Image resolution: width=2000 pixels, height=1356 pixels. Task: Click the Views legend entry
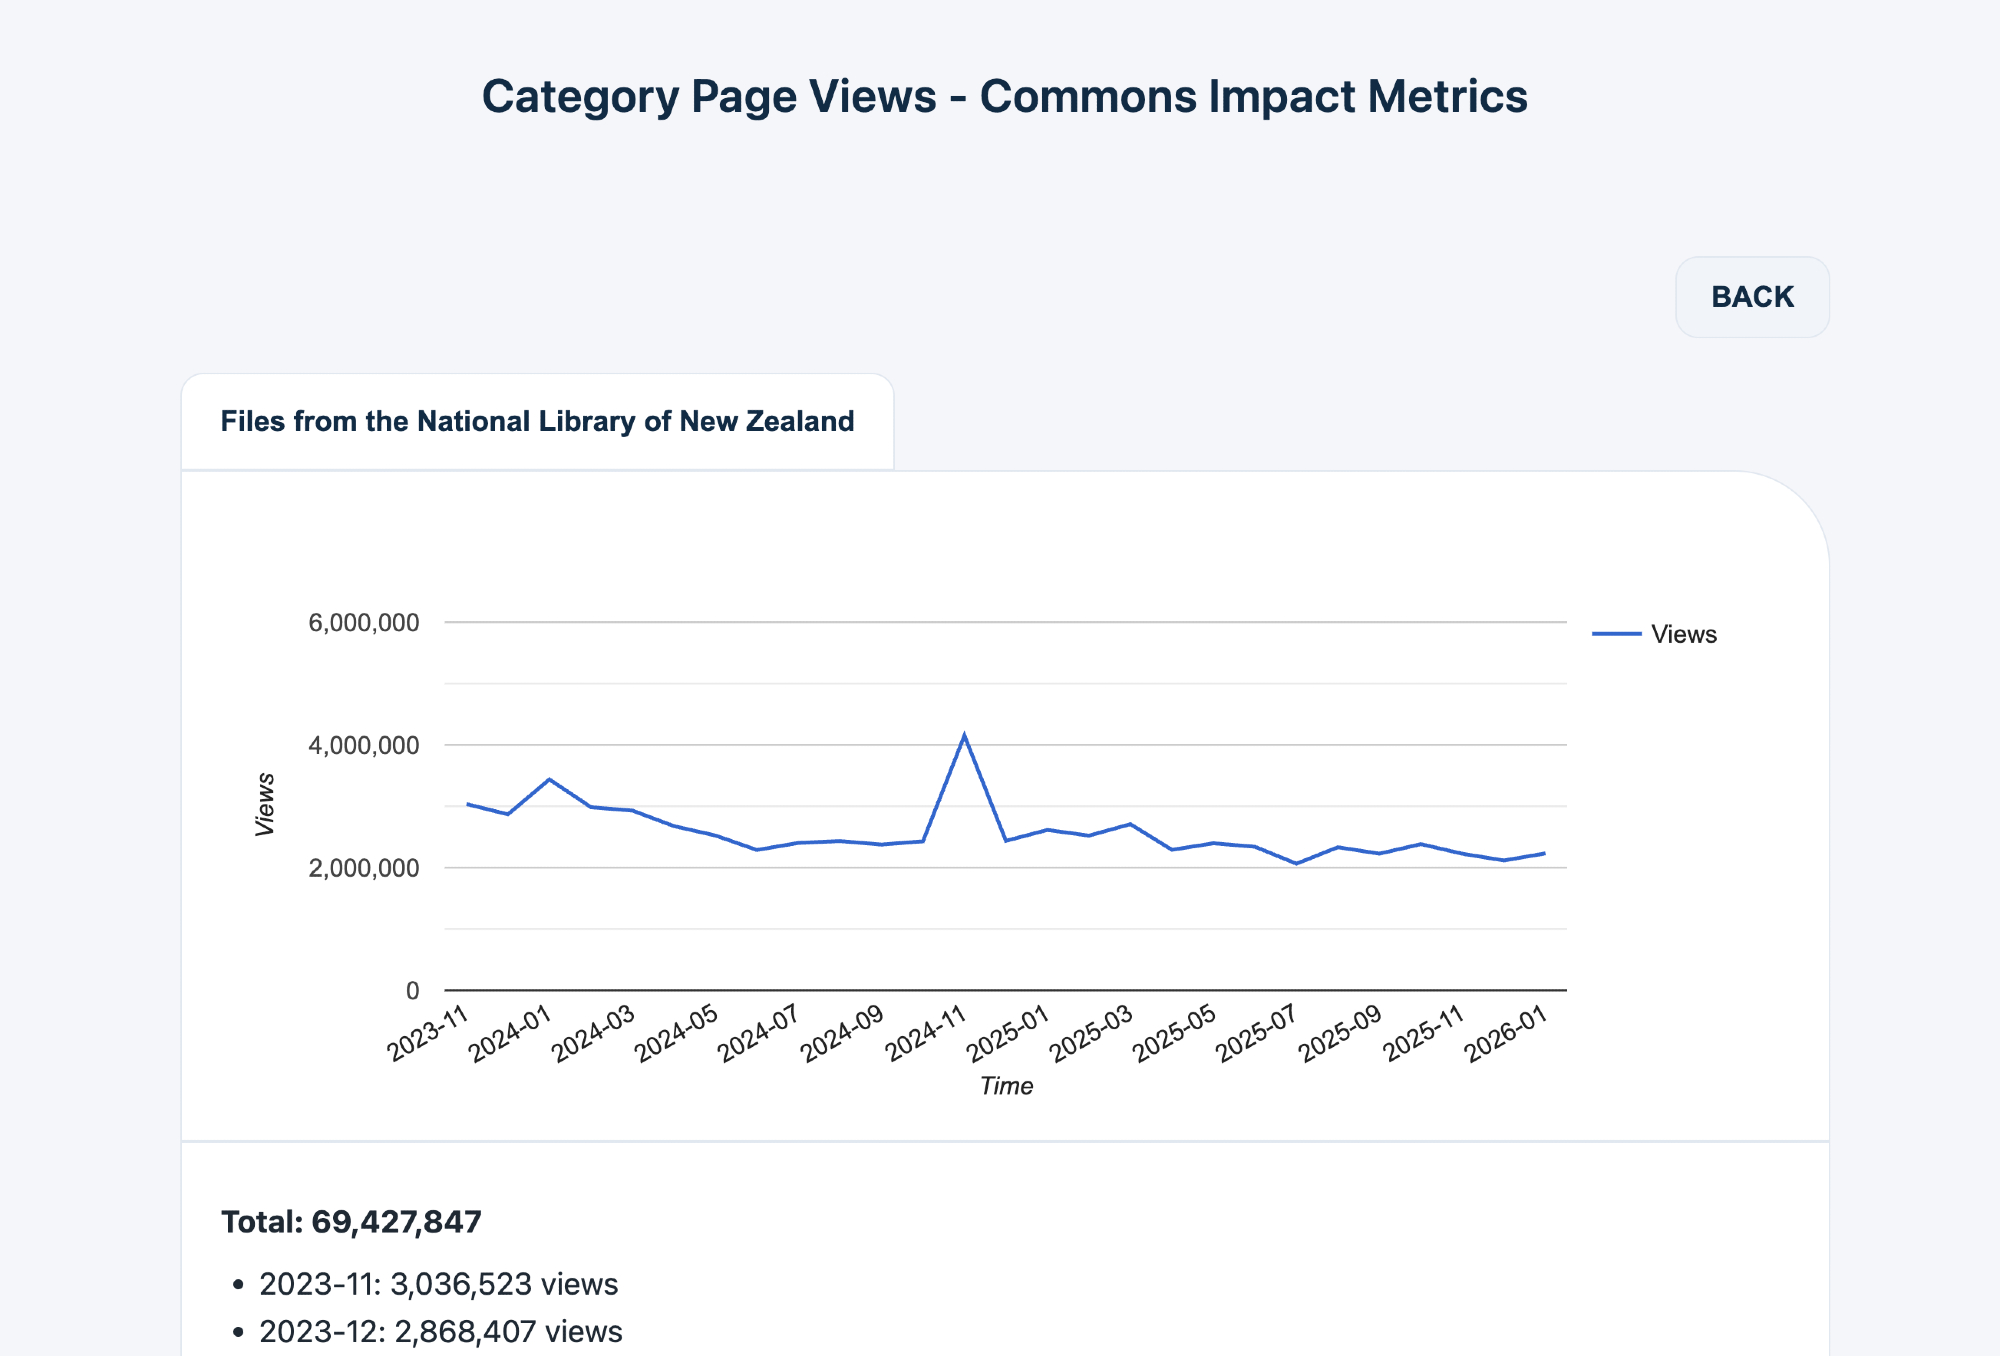point(1683,634)
